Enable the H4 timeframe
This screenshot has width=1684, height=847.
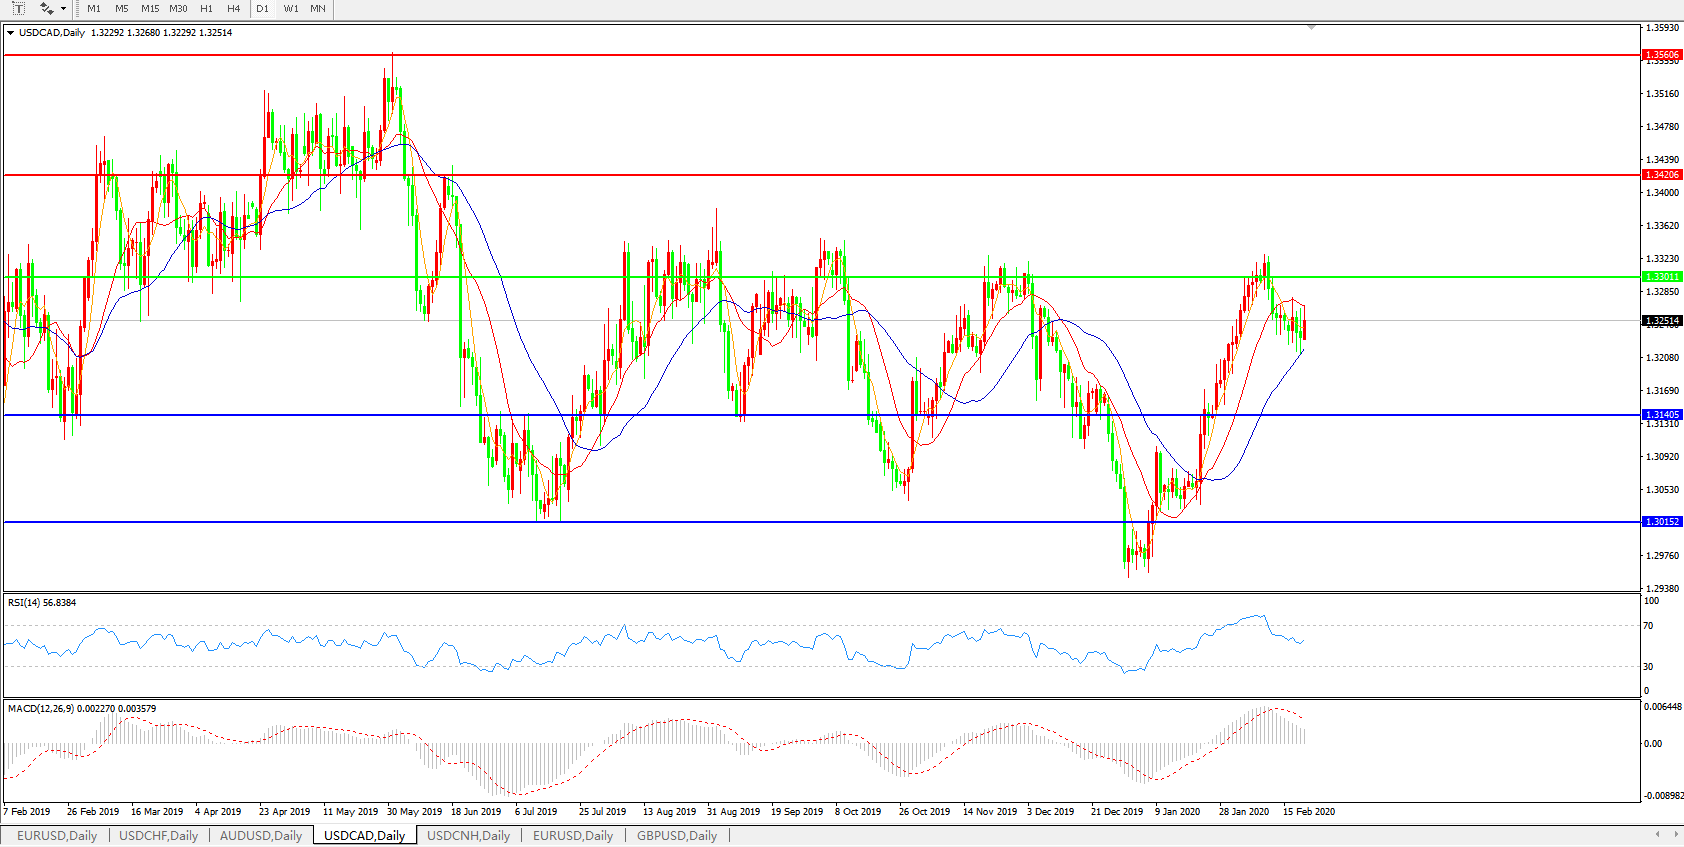pos(233,8)
